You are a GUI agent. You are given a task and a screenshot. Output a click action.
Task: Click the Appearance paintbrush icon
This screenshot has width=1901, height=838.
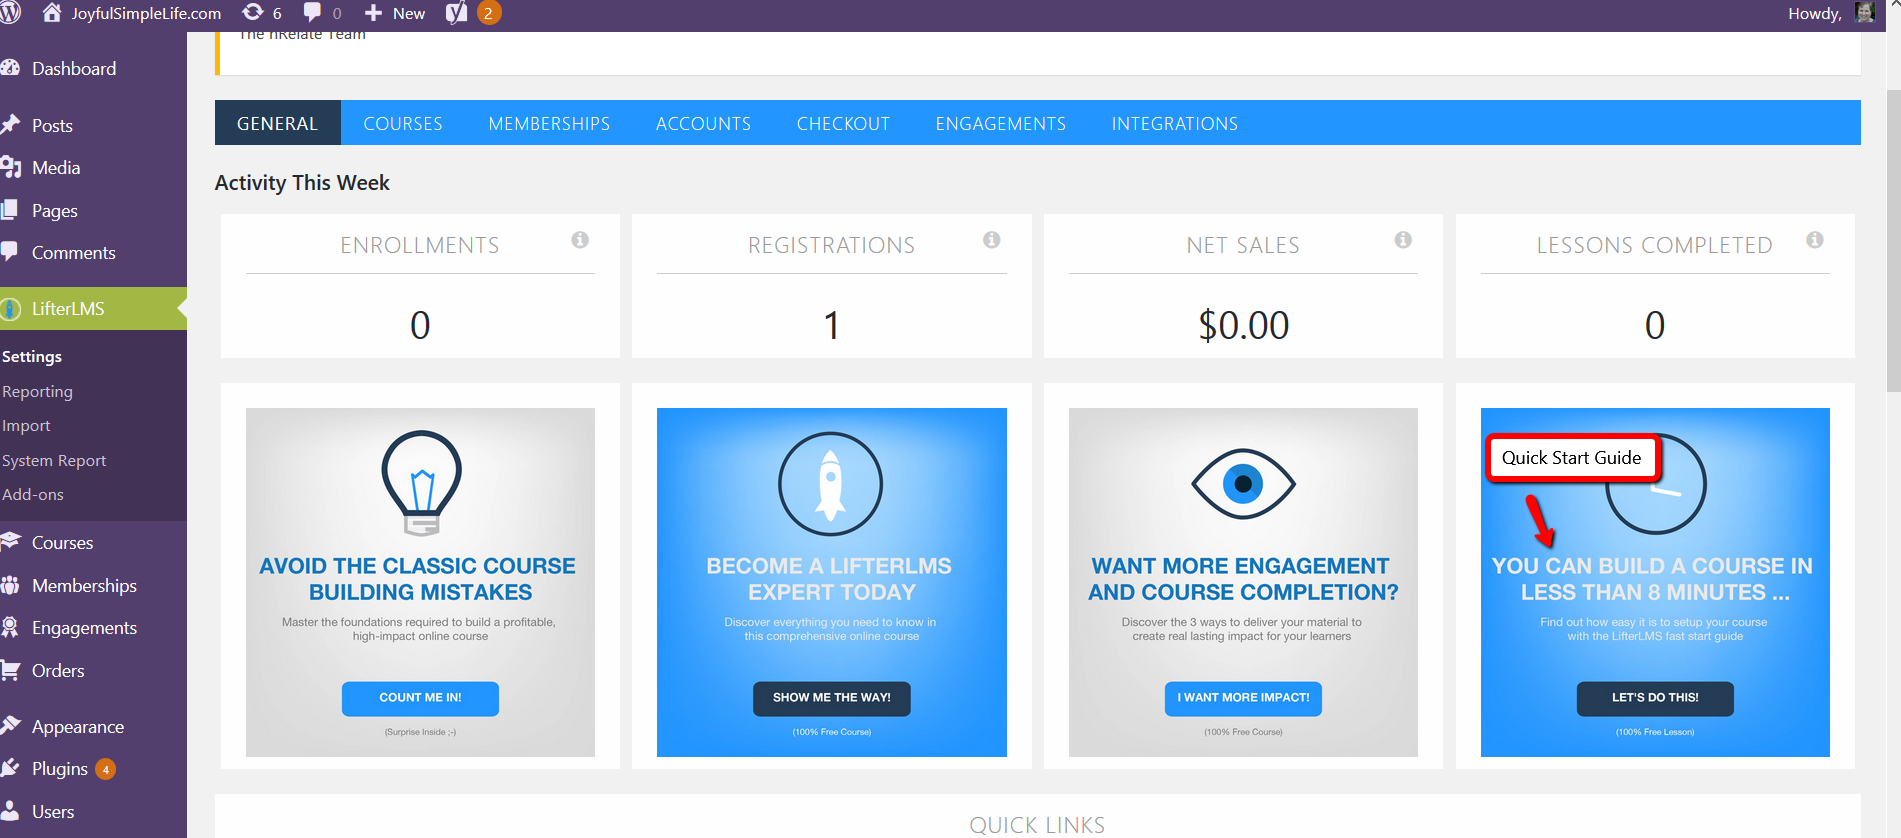click(11, 726)
